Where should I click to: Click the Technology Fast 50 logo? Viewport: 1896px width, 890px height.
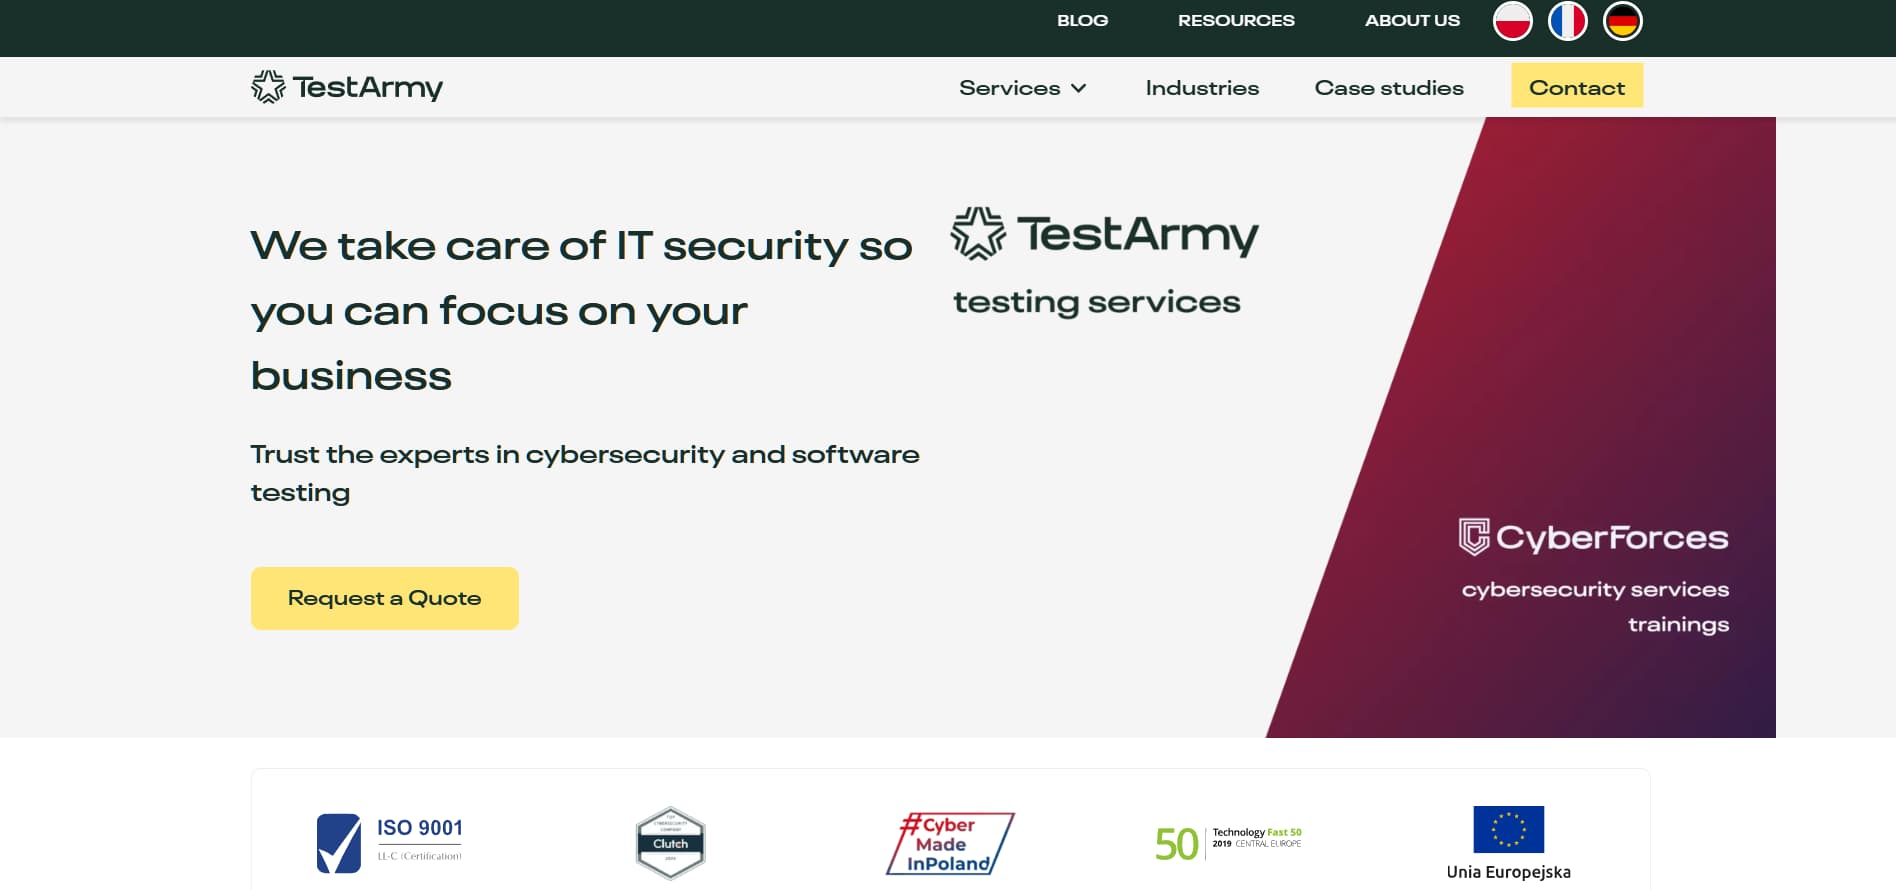(x=1229, y=843)
